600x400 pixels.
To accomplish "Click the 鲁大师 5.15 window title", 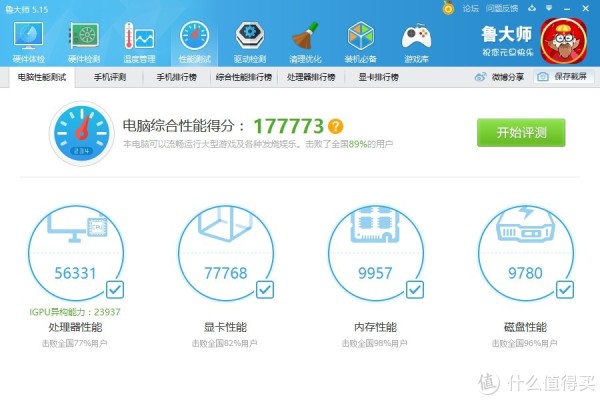I will [27, 9].
